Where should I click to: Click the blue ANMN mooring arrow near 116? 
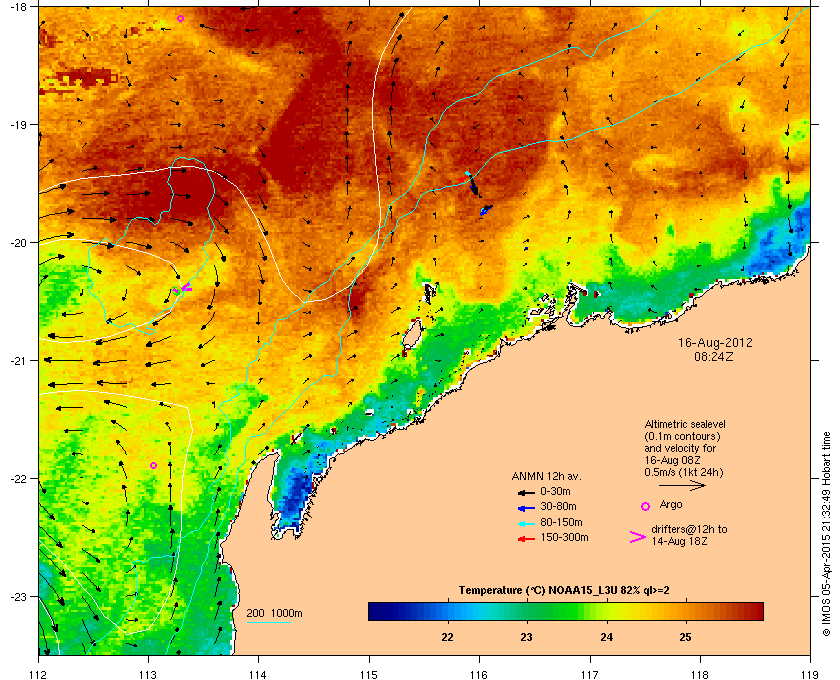tap(486, 210)
